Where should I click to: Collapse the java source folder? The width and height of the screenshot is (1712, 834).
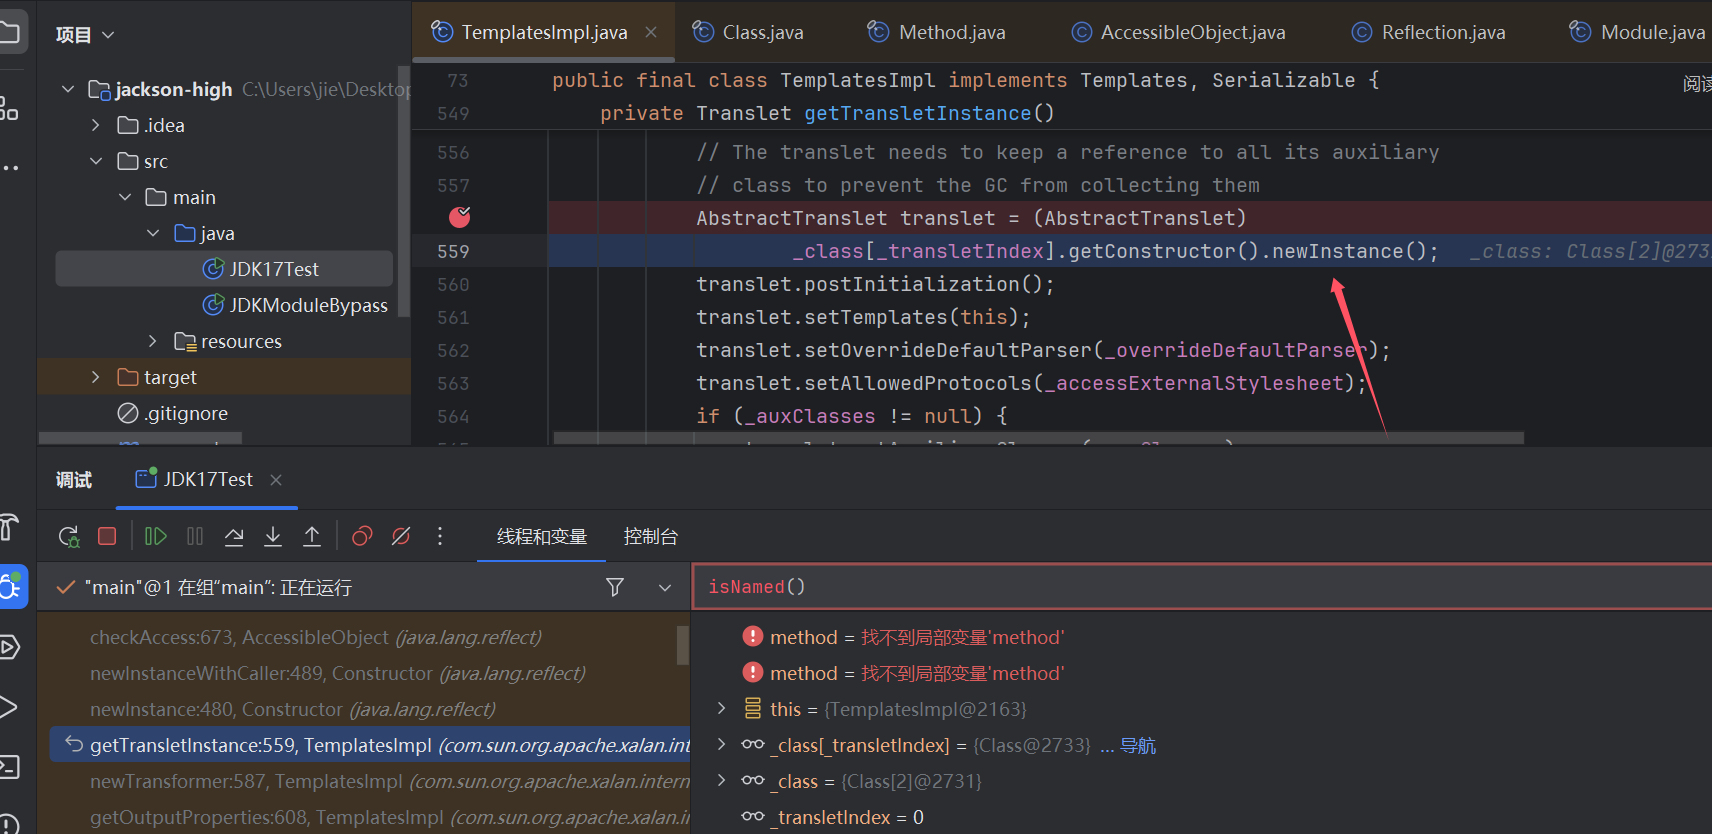tap(153, 233)
